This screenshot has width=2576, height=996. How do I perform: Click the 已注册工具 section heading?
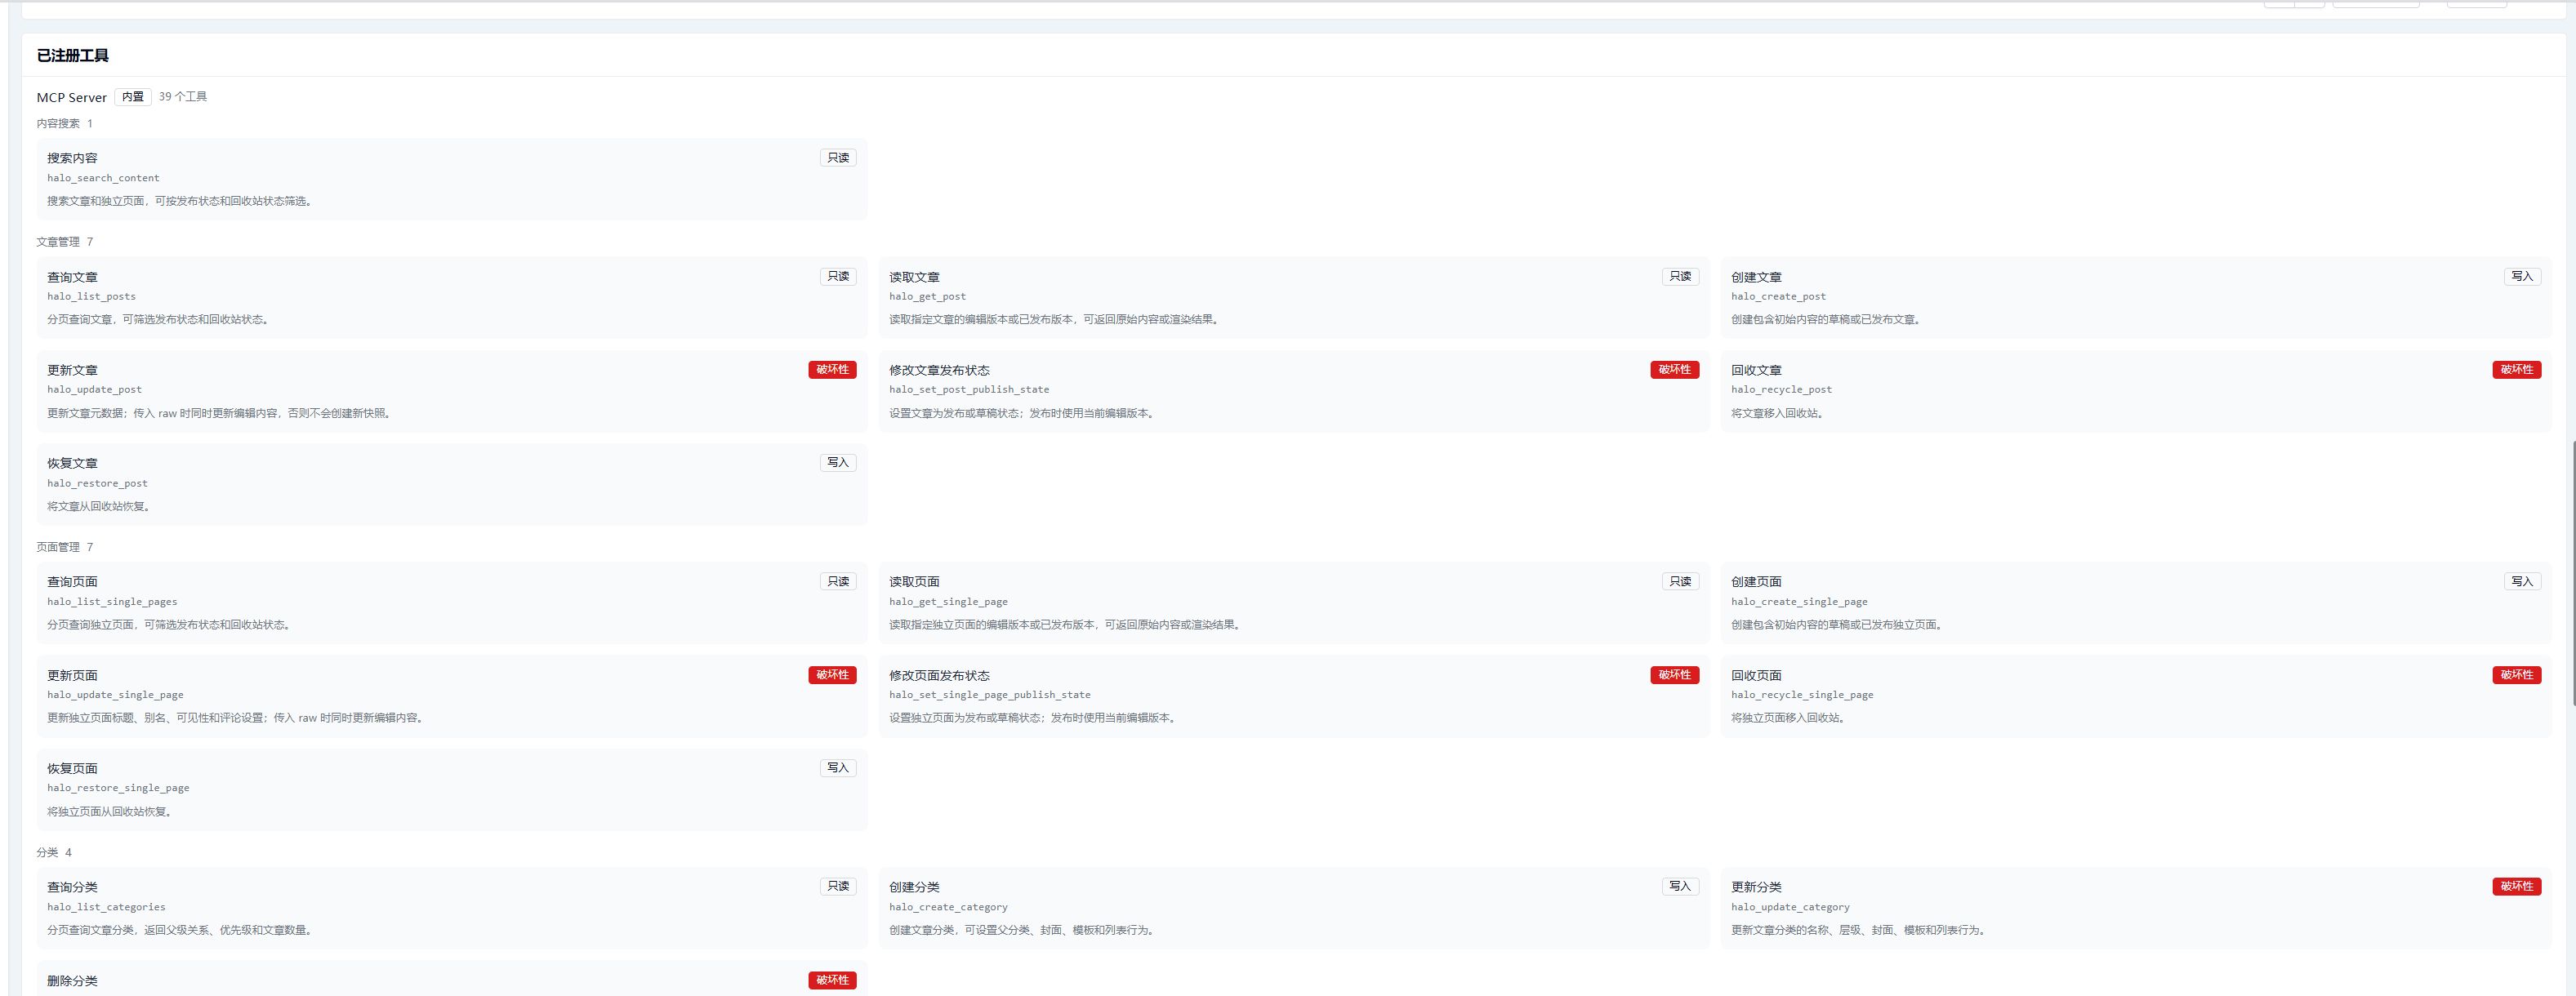click(x=73, y=56)
